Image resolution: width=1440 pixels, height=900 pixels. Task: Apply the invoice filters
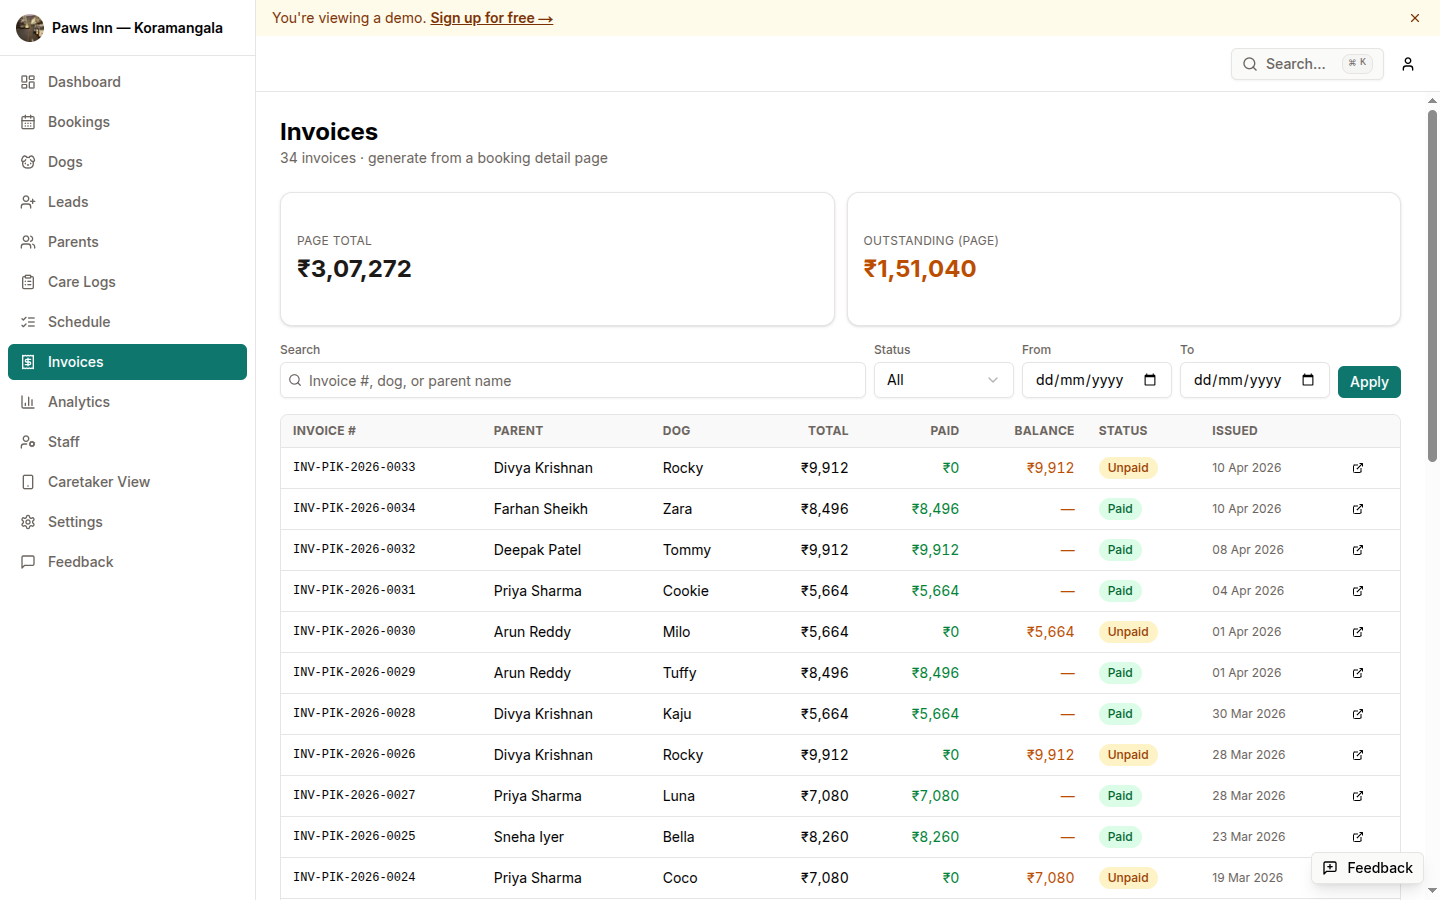coord(1369,381)
